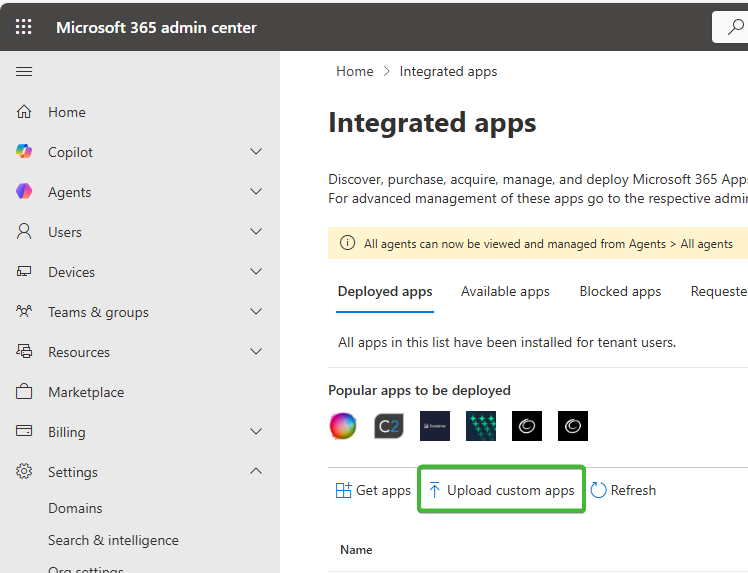
Task: Click the Home icon in the sidebar
Action: 25,112
